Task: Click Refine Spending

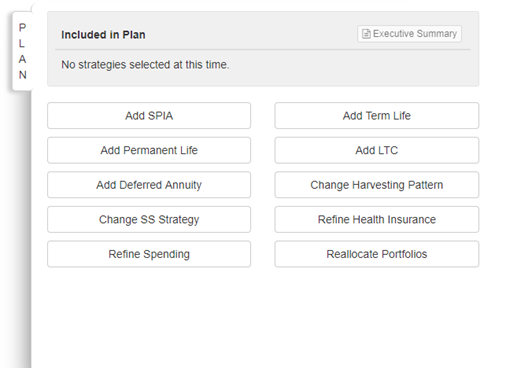Action: pyautogui.click(x=149, y=254)
